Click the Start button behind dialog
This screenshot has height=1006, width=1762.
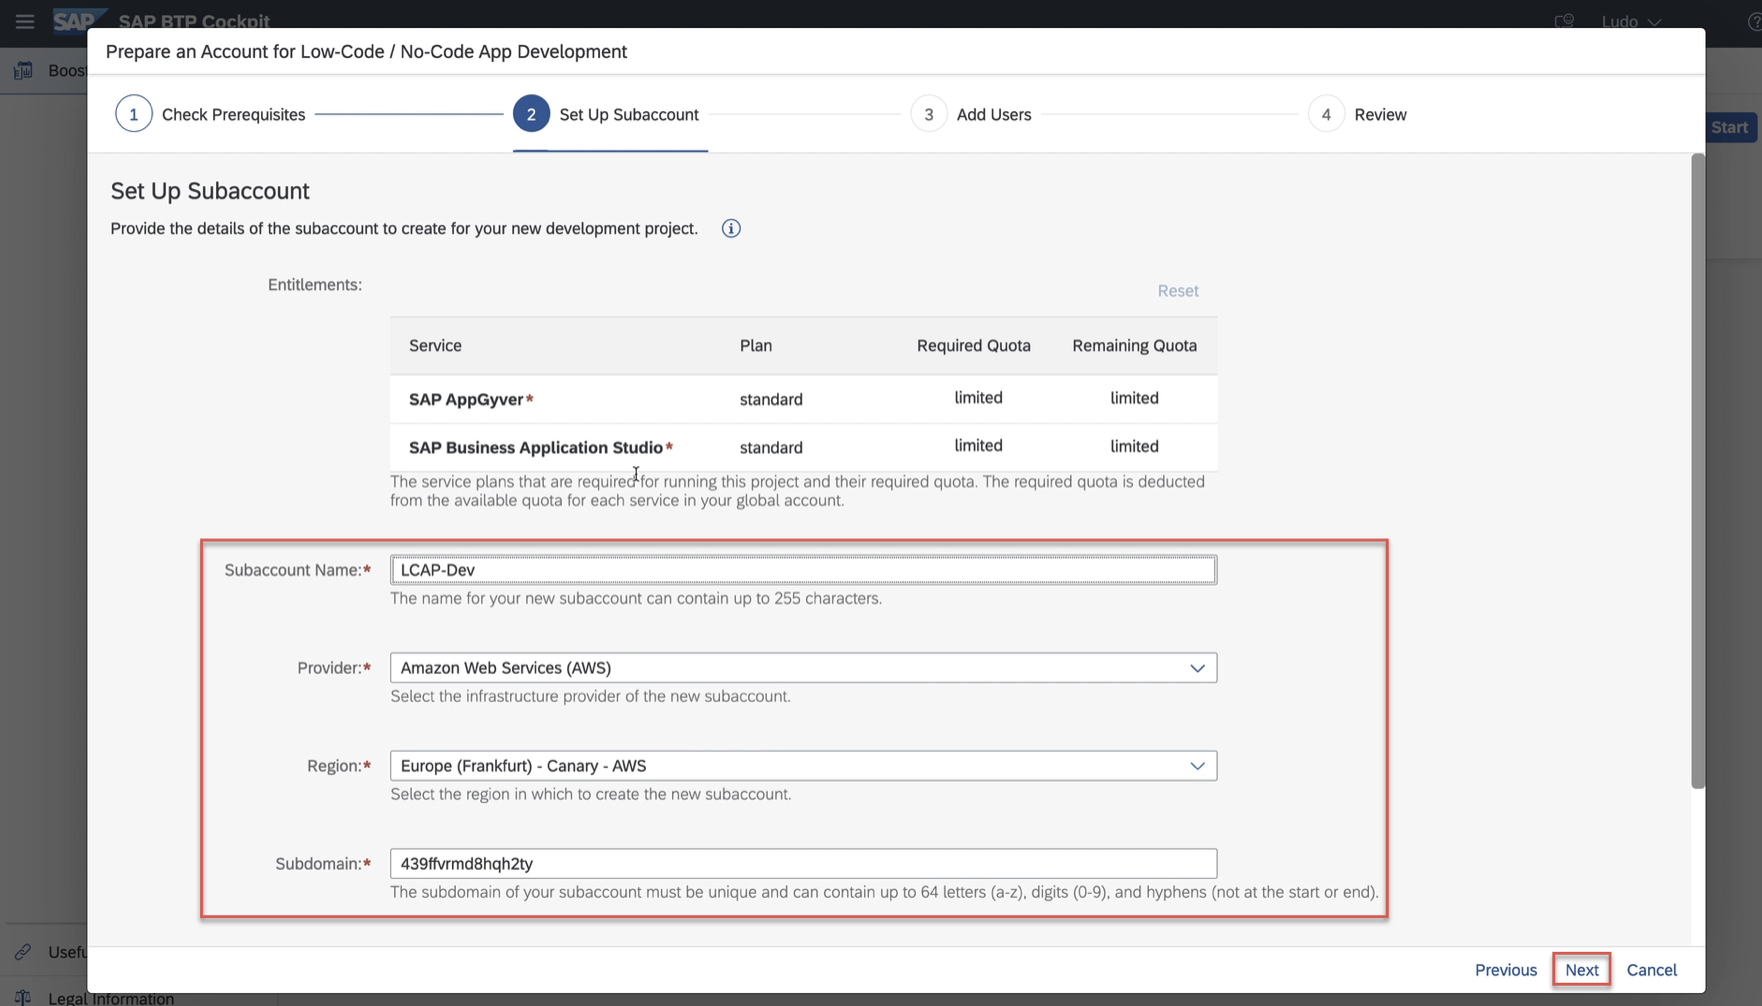pyautogui.click(x=1731, y=127)
